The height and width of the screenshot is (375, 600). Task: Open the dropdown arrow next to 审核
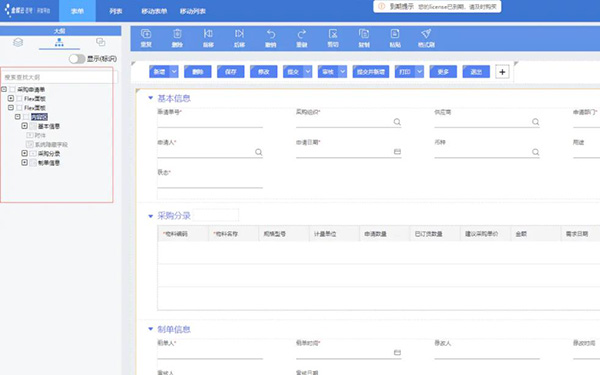click(x=343, y=72)
